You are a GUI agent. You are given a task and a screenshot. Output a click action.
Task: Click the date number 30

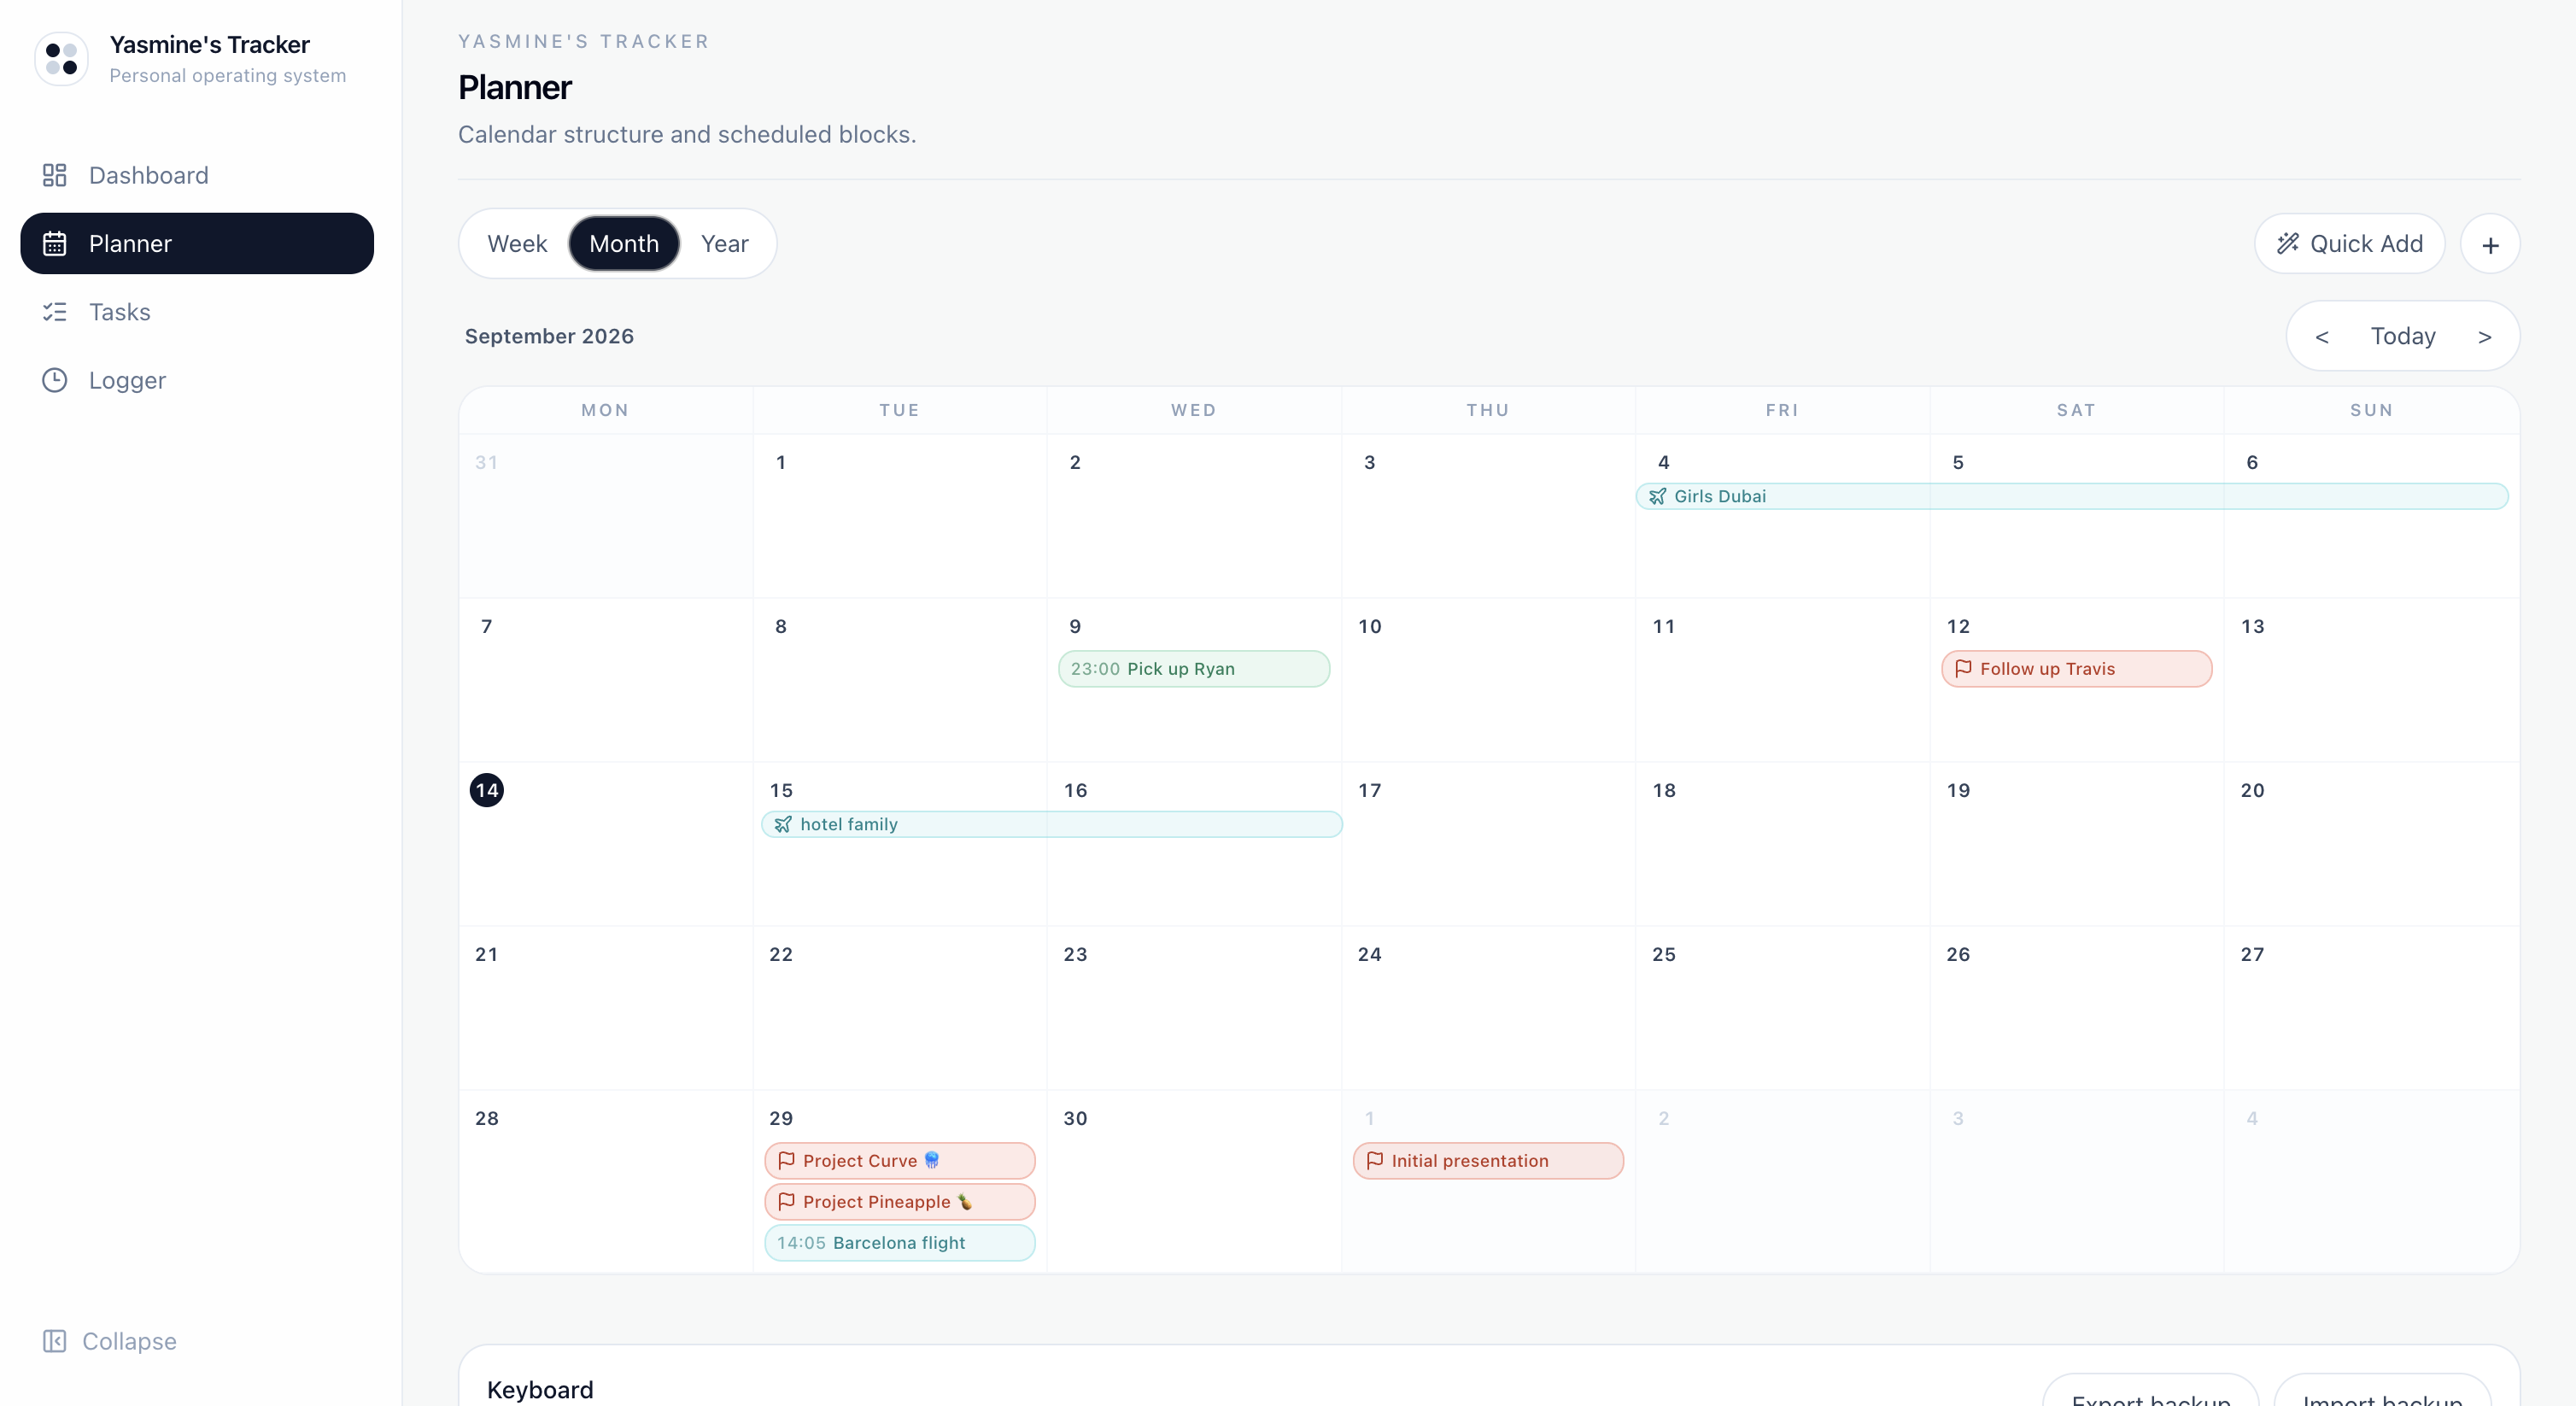click(x=1075, y=1118)
